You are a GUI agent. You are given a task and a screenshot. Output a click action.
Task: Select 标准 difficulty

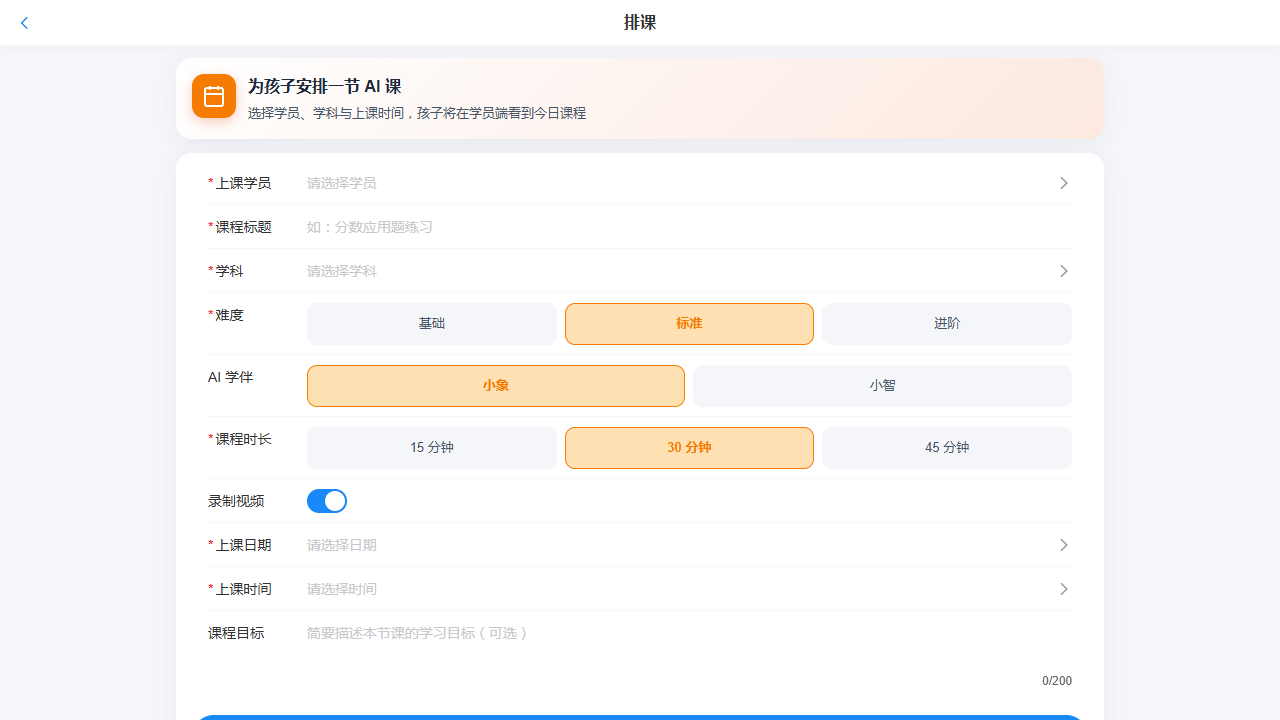click(x=689, y=324)
